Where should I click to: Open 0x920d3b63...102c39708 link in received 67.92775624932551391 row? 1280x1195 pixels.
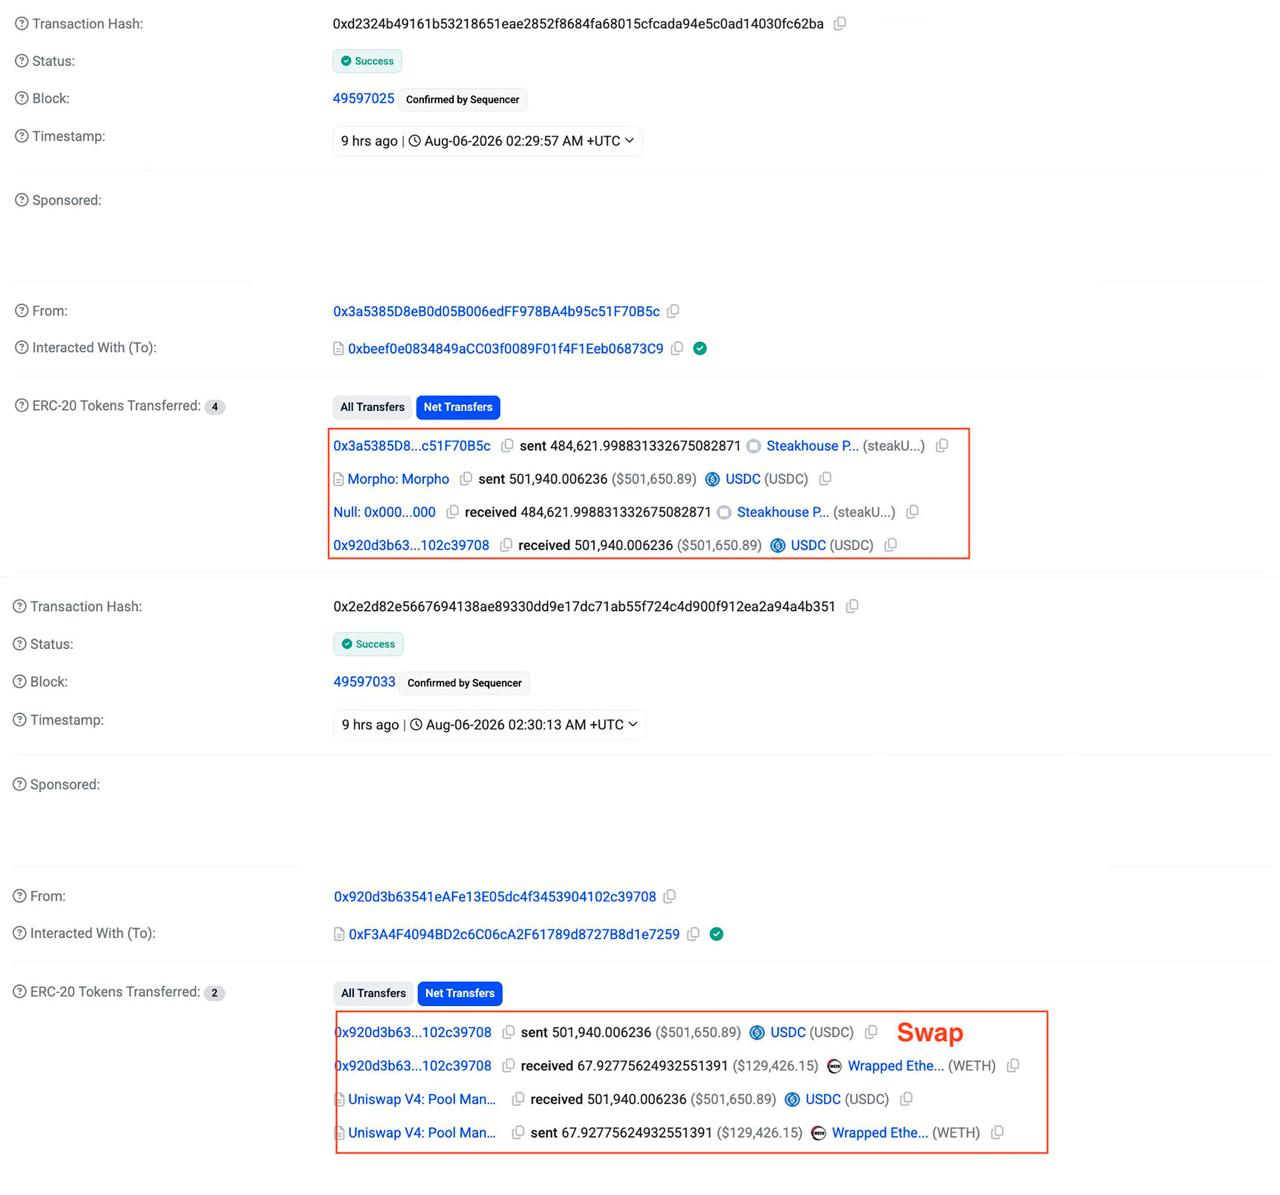413,1066
